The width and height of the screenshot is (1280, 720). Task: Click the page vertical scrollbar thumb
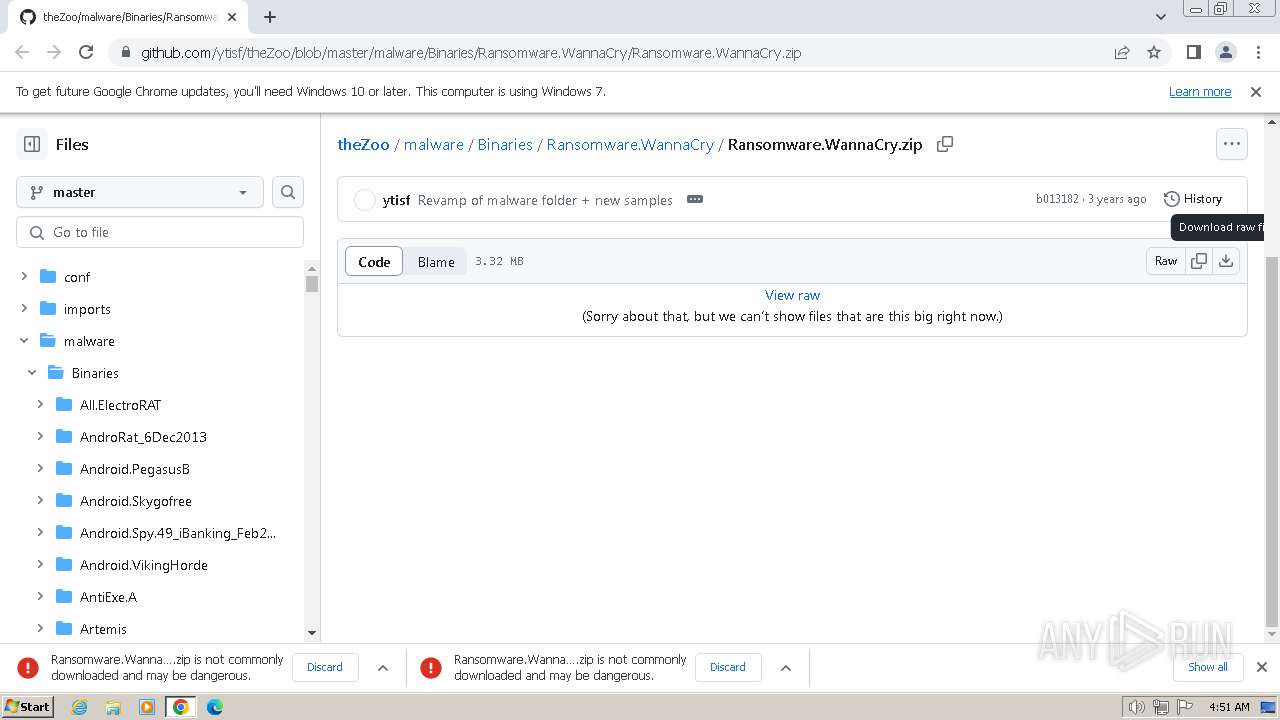click(1272, 440)
